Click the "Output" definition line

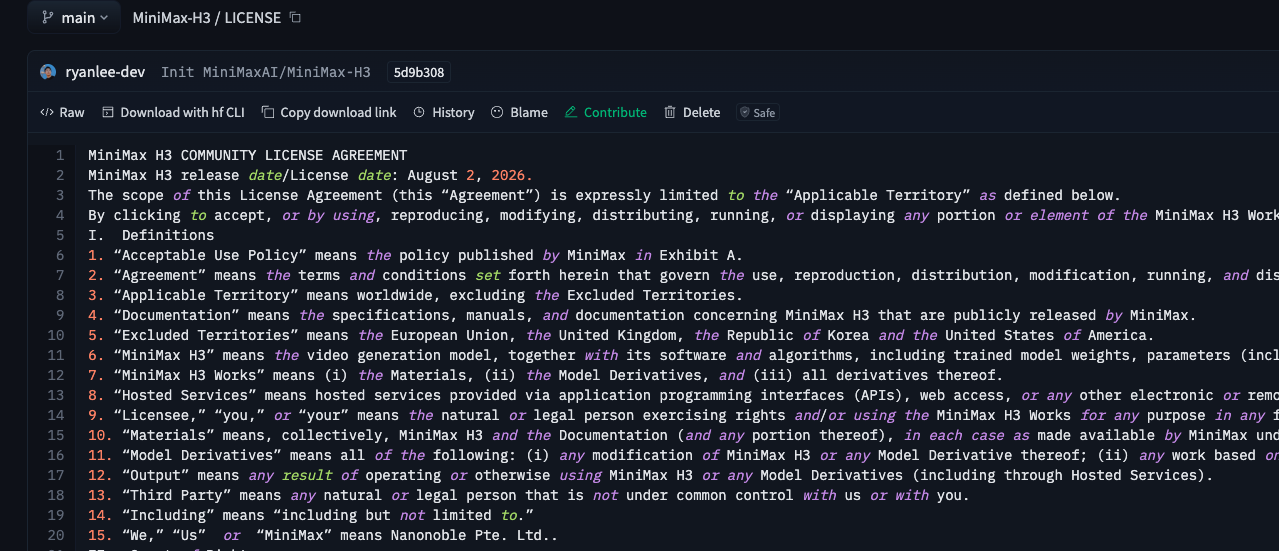(x=650, y=475)
